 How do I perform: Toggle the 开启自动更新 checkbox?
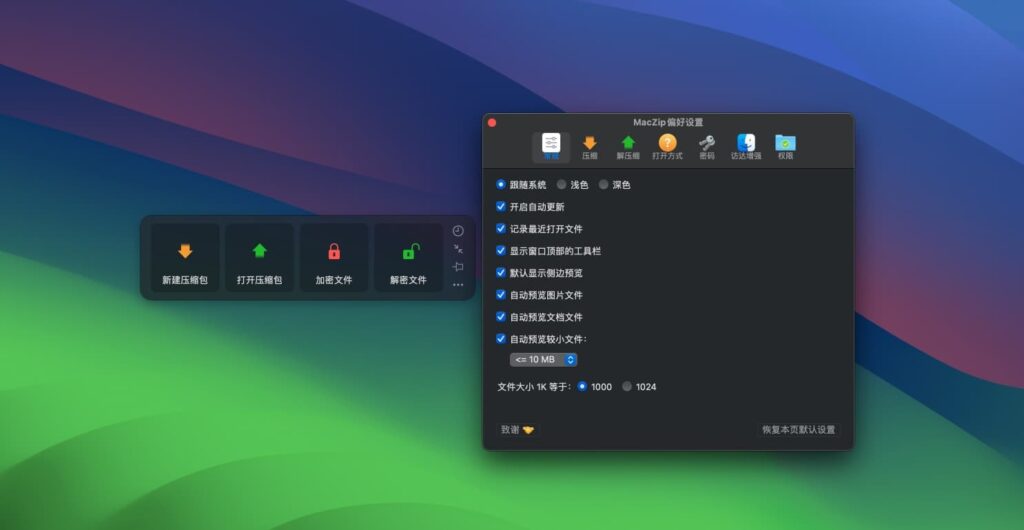[x=501, y=206]
